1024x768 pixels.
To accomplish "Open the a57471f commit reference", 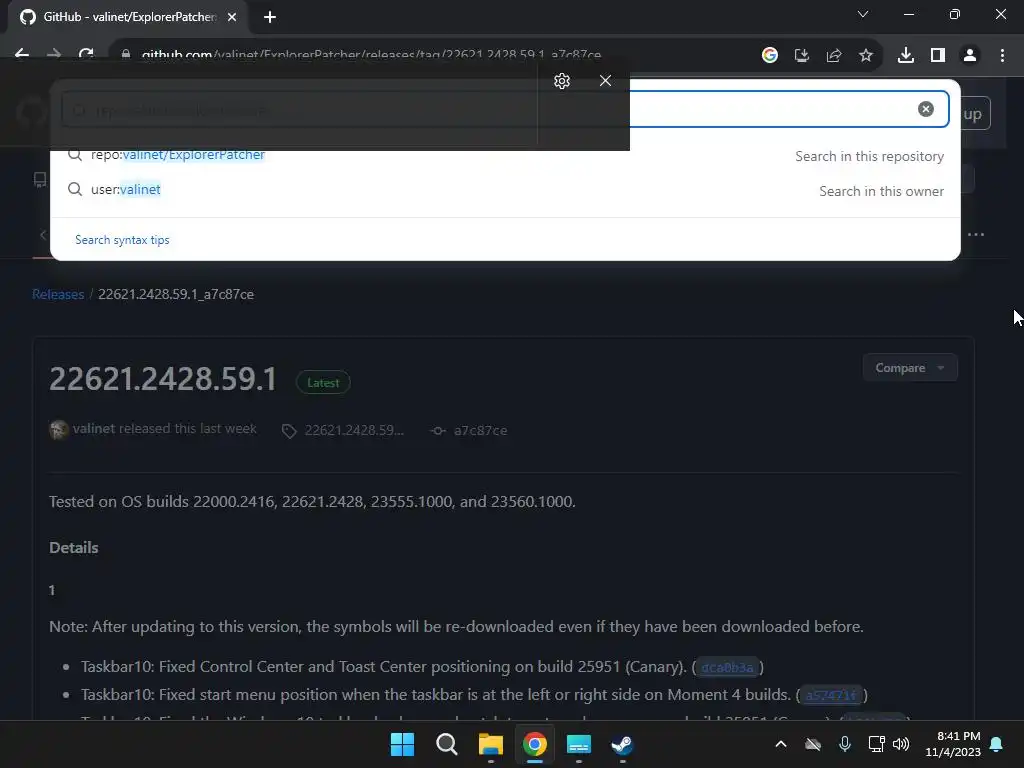I will pyautogui.click(x=831, y=696).
